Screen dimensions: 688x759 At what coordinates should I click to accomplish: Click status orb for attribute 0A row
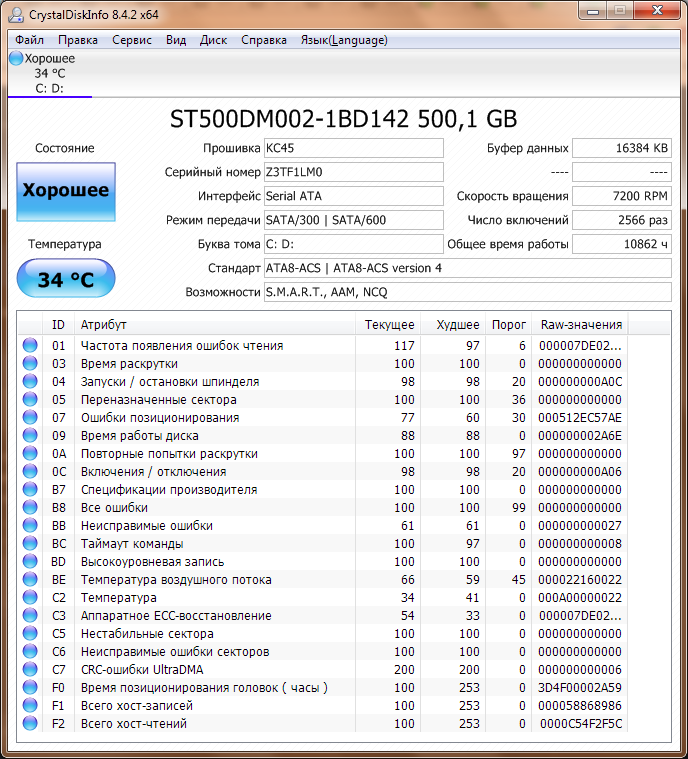coord(30,453)
